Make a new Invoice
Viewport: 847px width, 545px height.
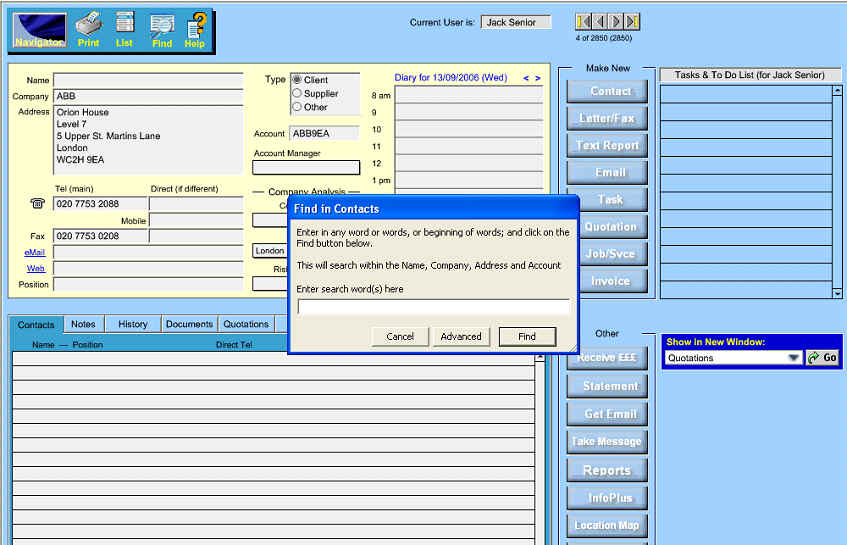613,281
